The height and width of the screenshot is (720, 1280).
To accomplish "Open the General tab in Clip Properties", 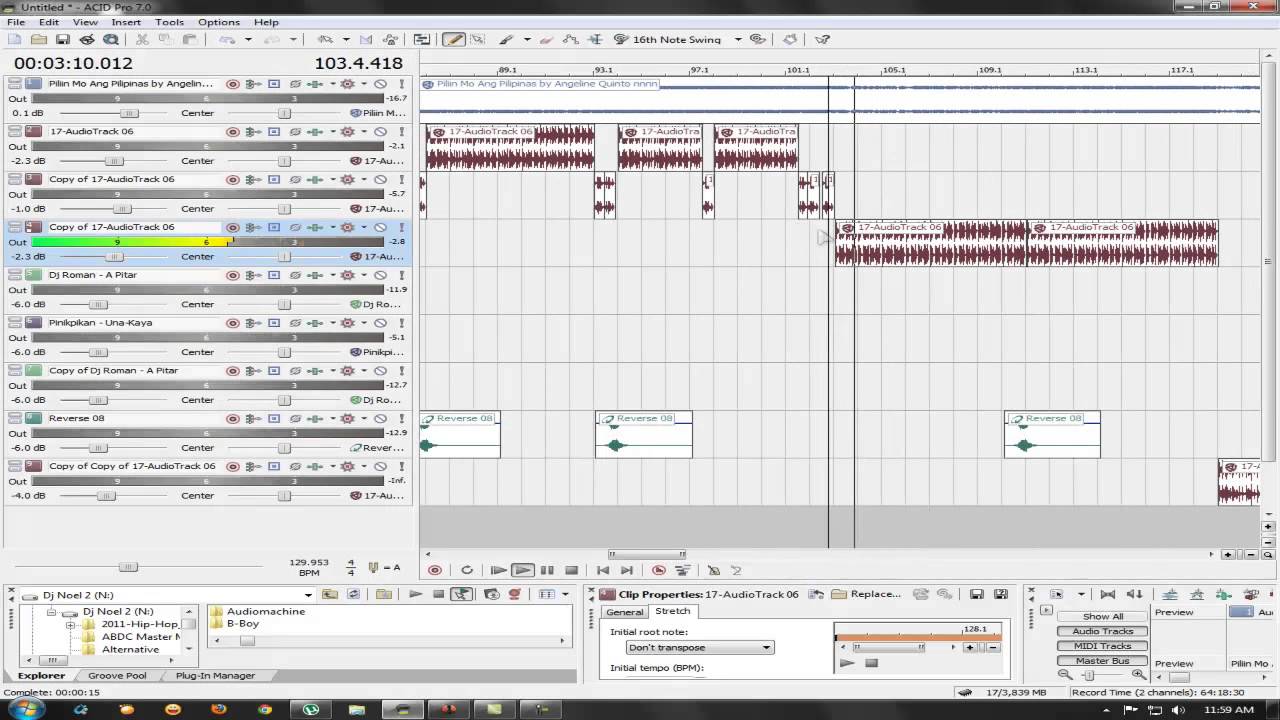I will point(624,612).
